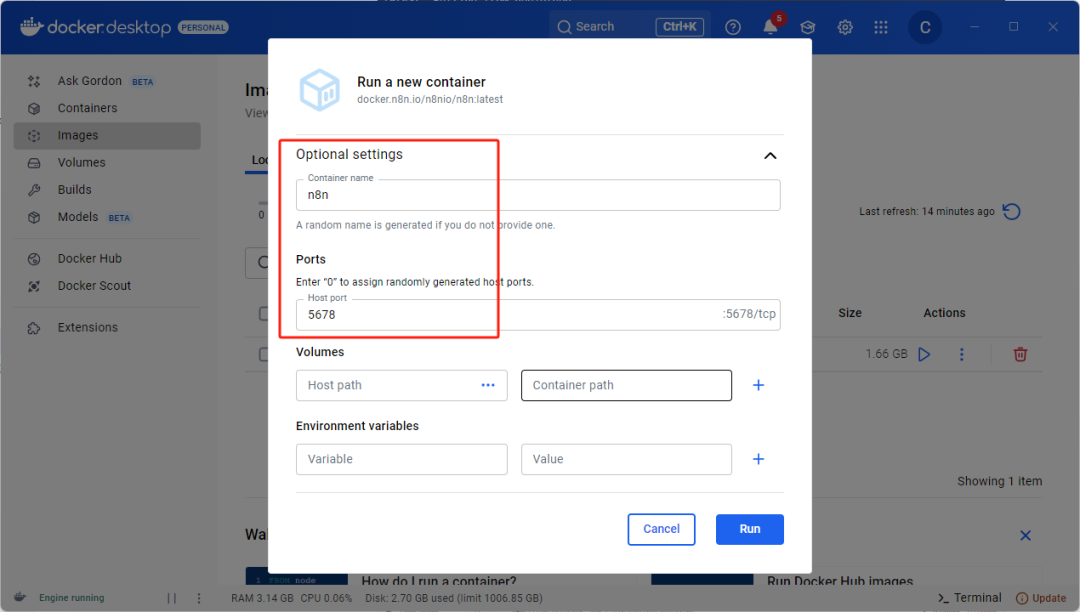
Task: Open the user account avatar C
Action: click(x=925, y=27)
